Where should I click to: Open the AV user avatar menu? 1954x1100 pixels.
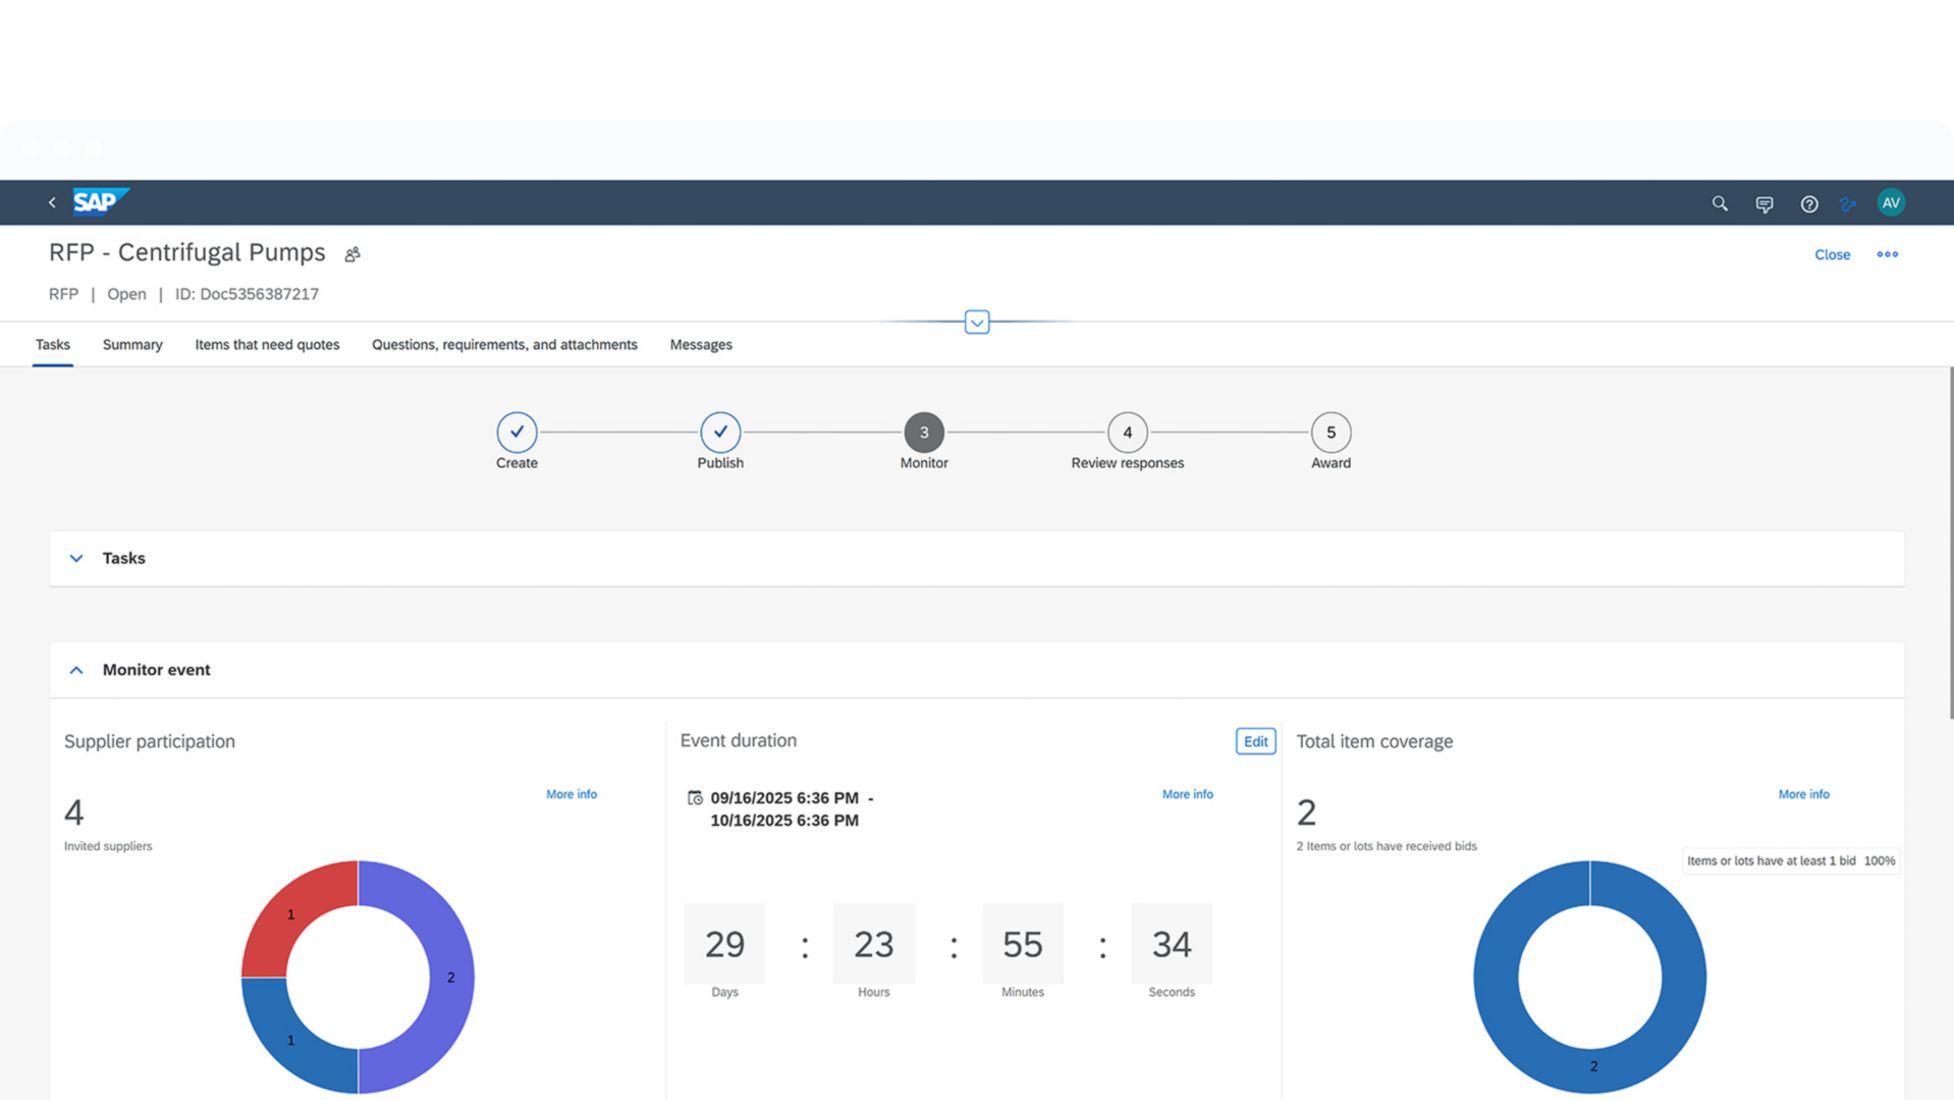pyautogui.click(x=1890, y=203)
